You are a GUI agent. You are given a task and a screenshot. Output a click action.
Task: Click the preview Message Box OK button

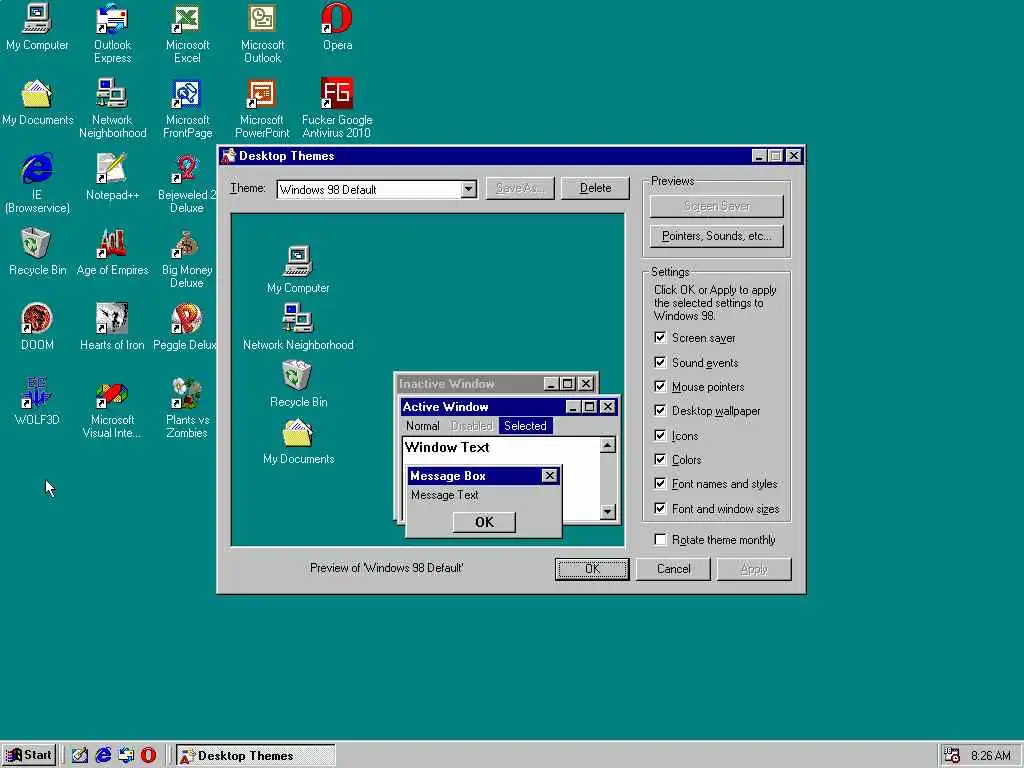pos(484,522)
